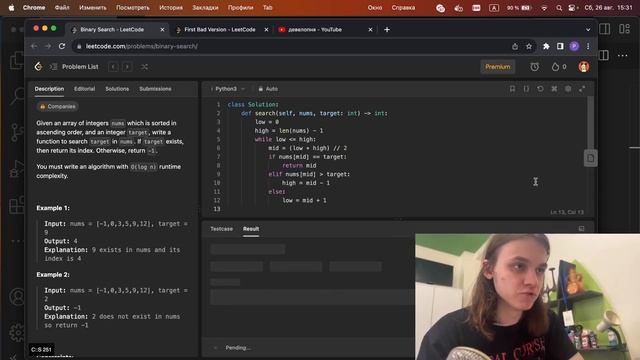Viewport: 640px width, 360px height.
Task: Open editor settings gear icon
Action: (x=568, y=89)
